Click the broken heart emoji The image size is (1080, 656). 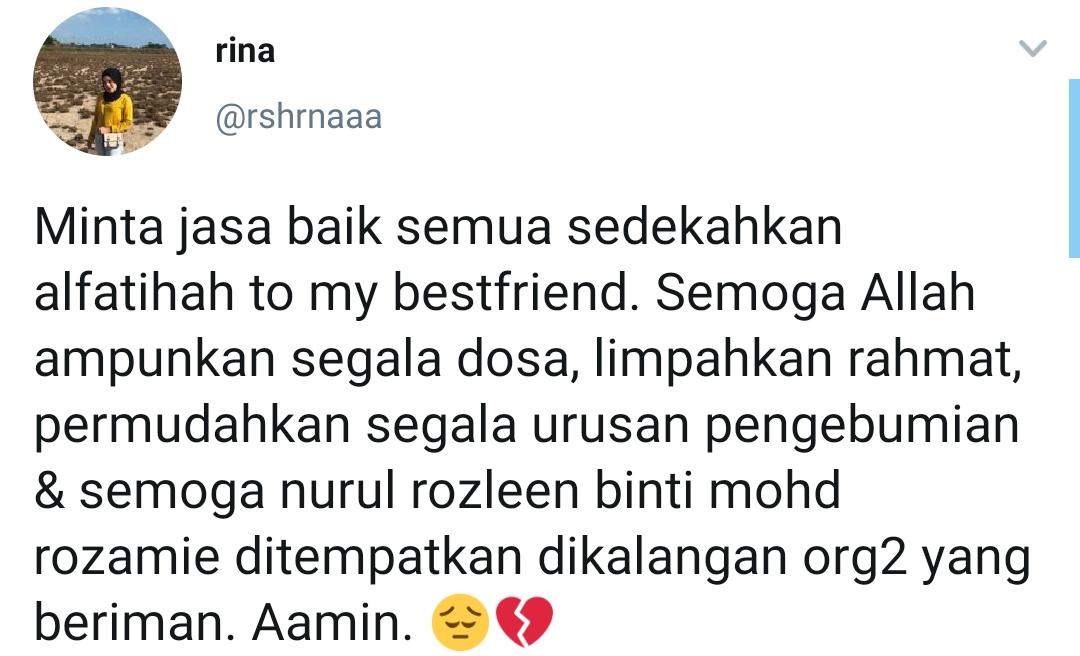pos(524,622)
